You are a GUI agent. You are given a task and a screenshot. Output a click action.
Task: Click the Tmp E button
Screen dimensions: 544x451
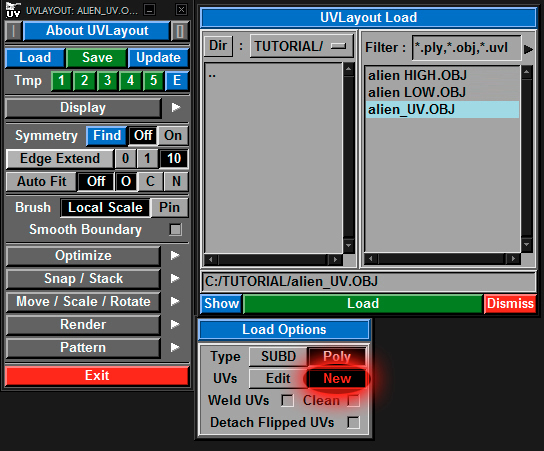coord(177,81)
